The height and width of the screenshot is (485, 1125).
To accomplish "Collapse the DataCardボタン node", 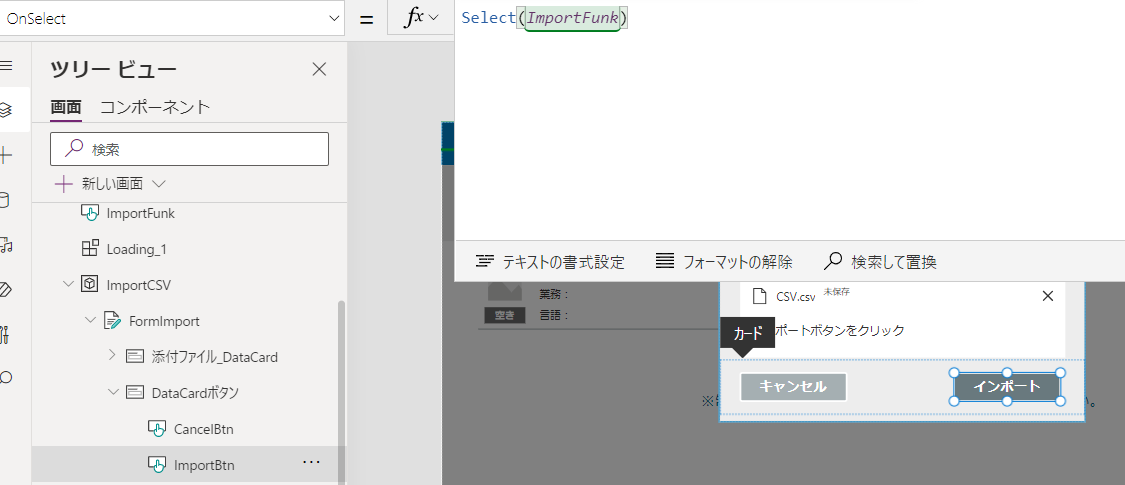I will [x=113, y=392].
